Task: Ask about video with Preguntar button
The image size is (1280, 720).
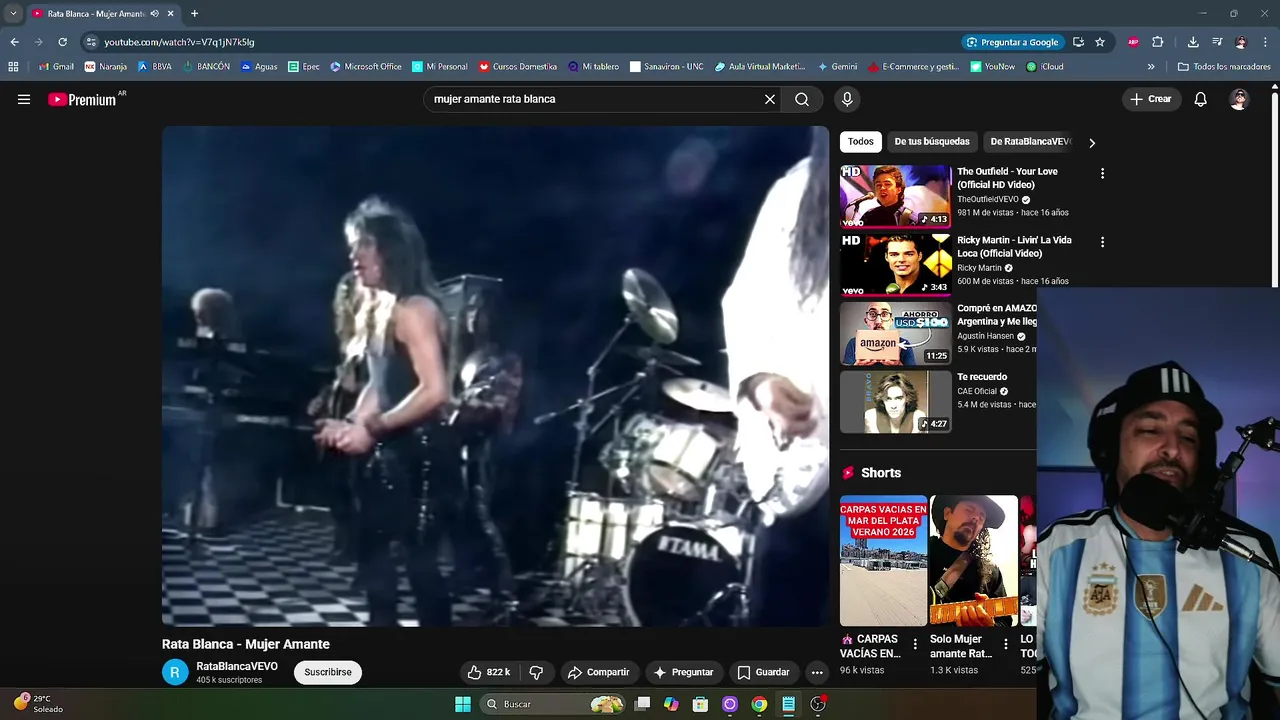Action: [683, 672]
